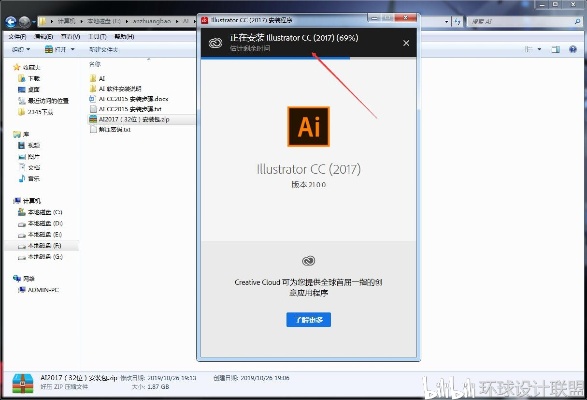Click the installer progress bar under the header

308,58
